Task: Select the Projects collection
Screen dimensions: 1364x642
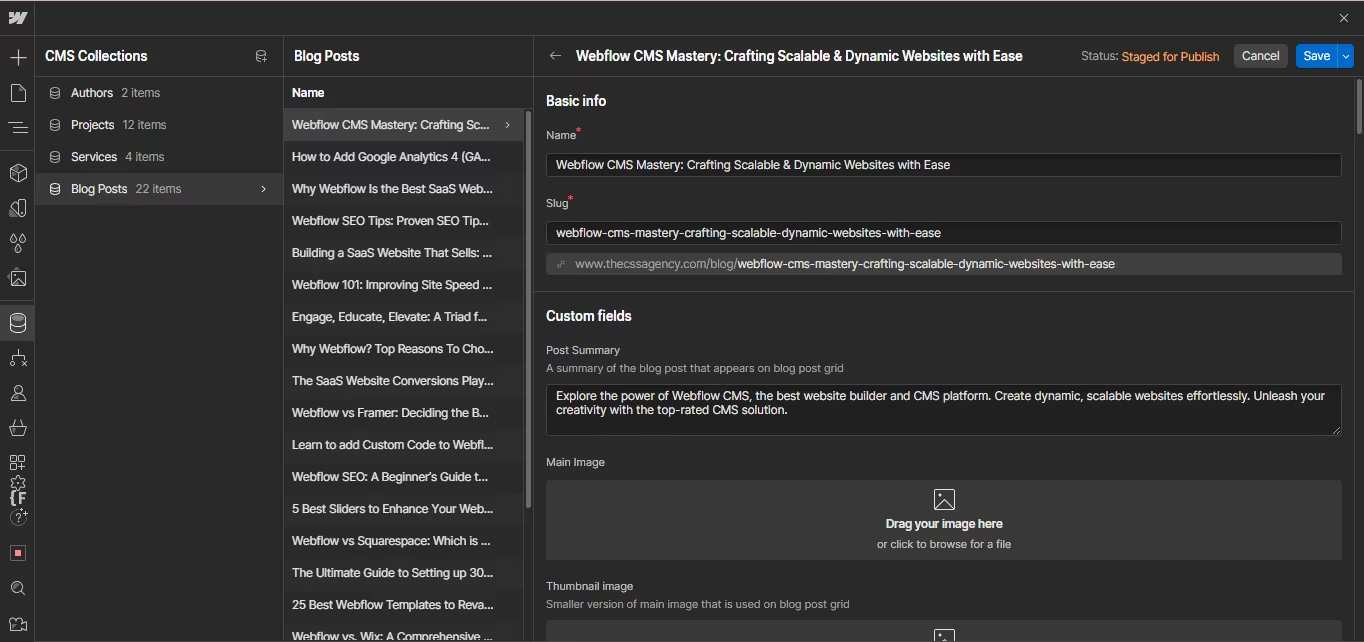Action: [x=159, y=125]
